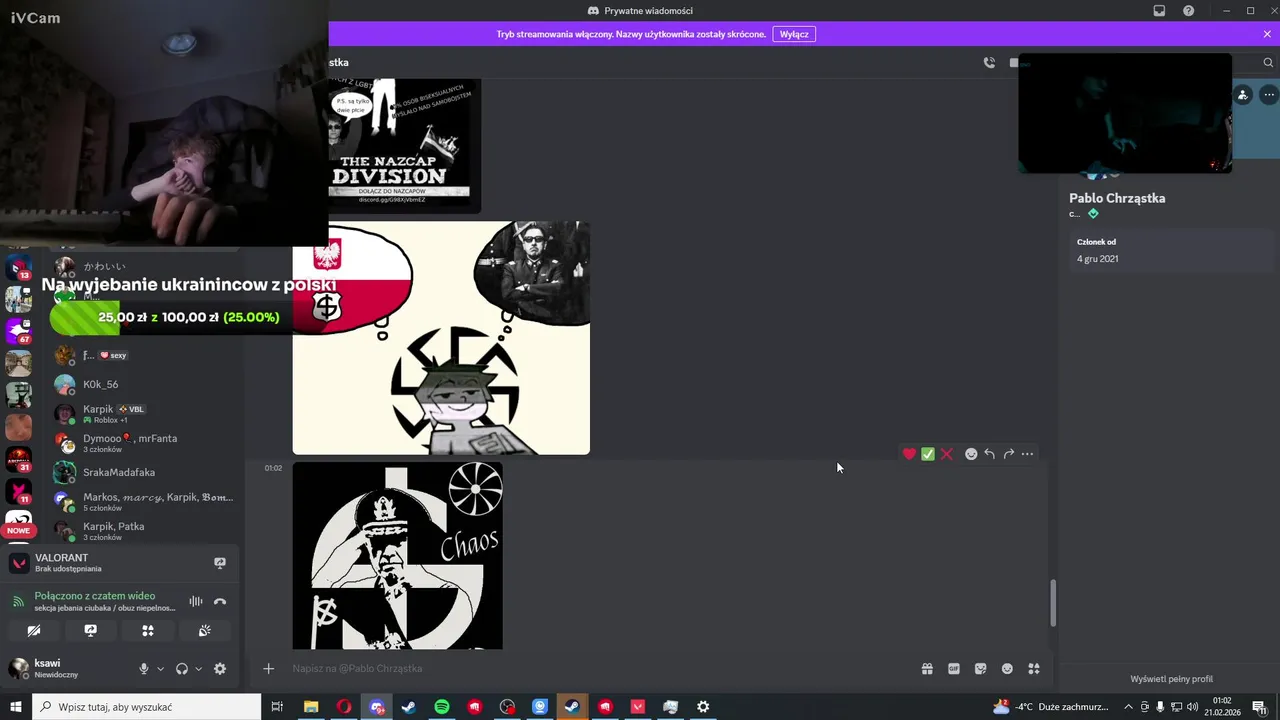
Task: Turn off streamer mode via Wyłącz
Action: click(794, 34)
